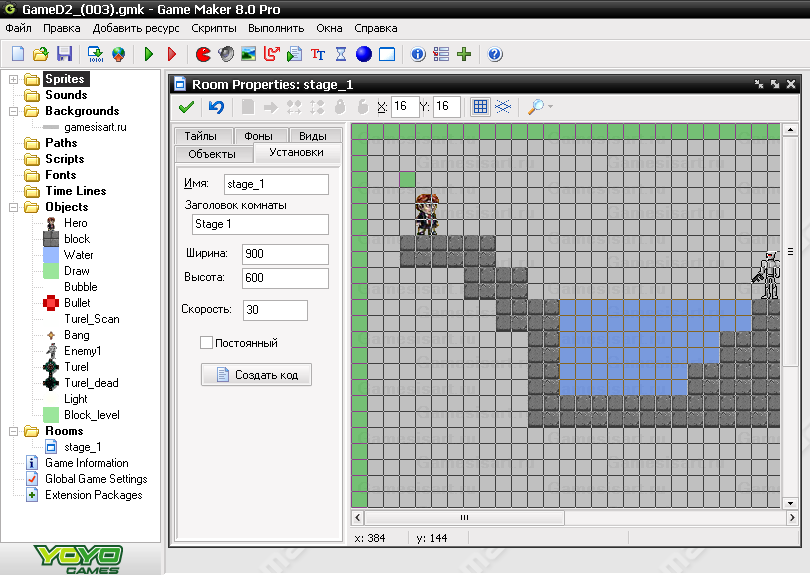The height and width of the screenshot is (575, 810).
Task: Toggle the room grid display
Action: [480, 106]
